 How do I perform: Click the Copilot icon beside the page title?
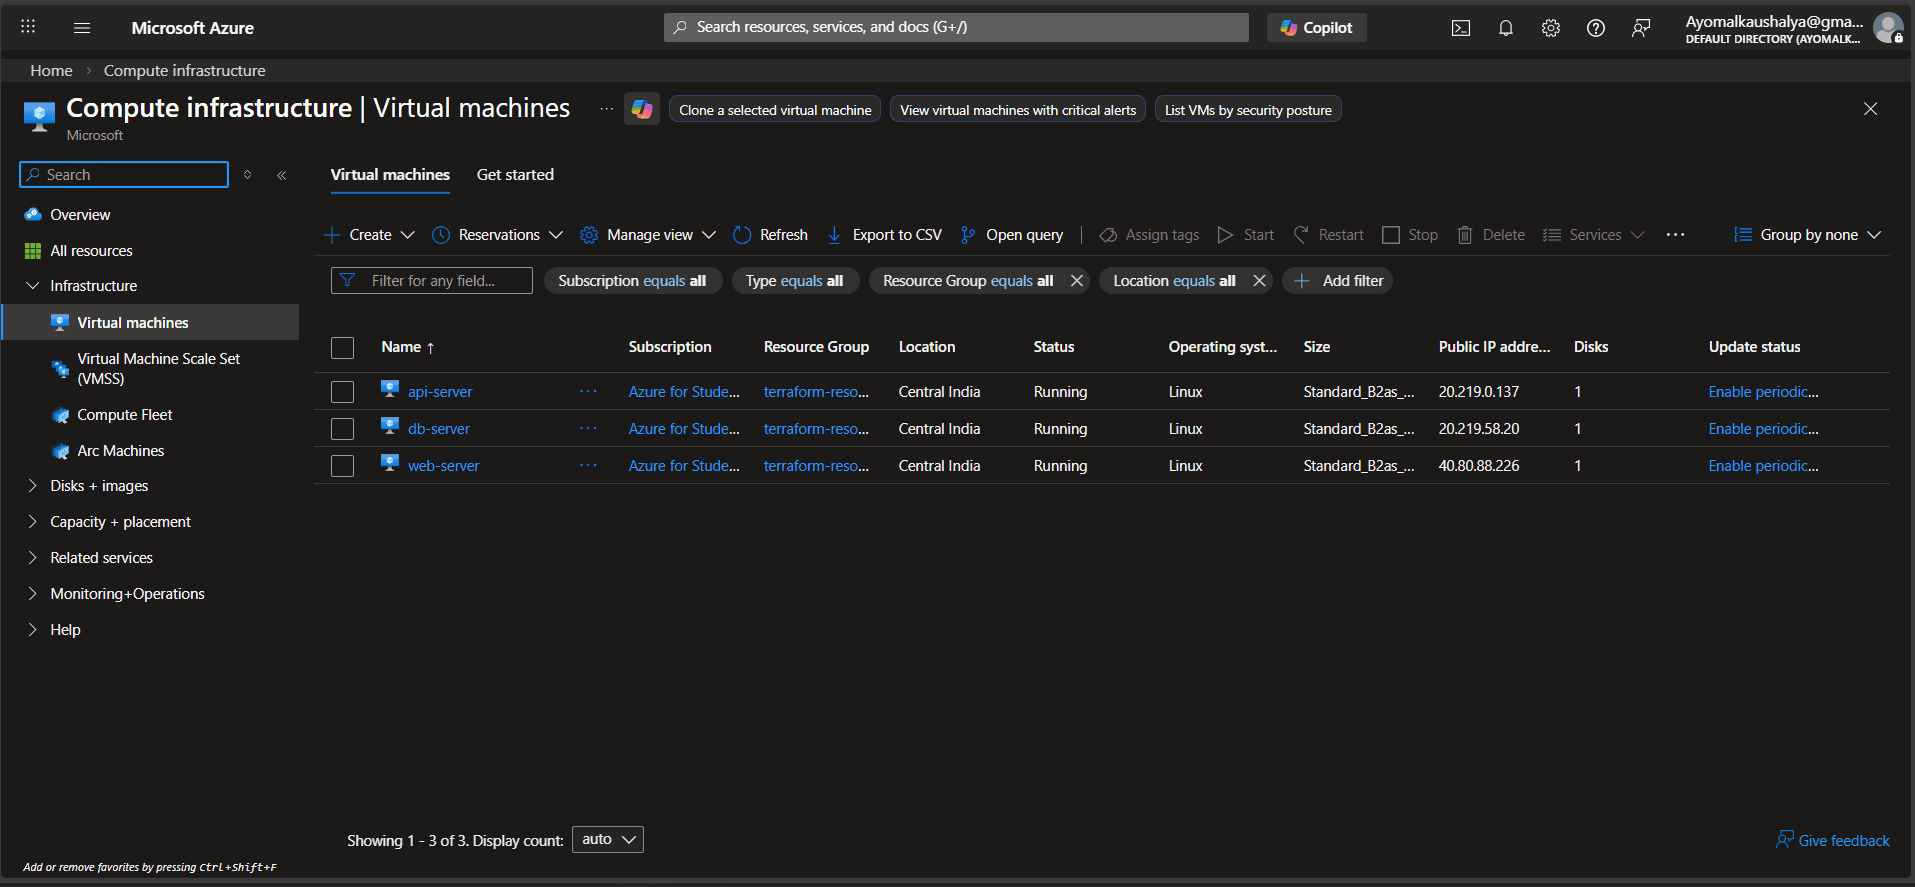tap(642, 109)
